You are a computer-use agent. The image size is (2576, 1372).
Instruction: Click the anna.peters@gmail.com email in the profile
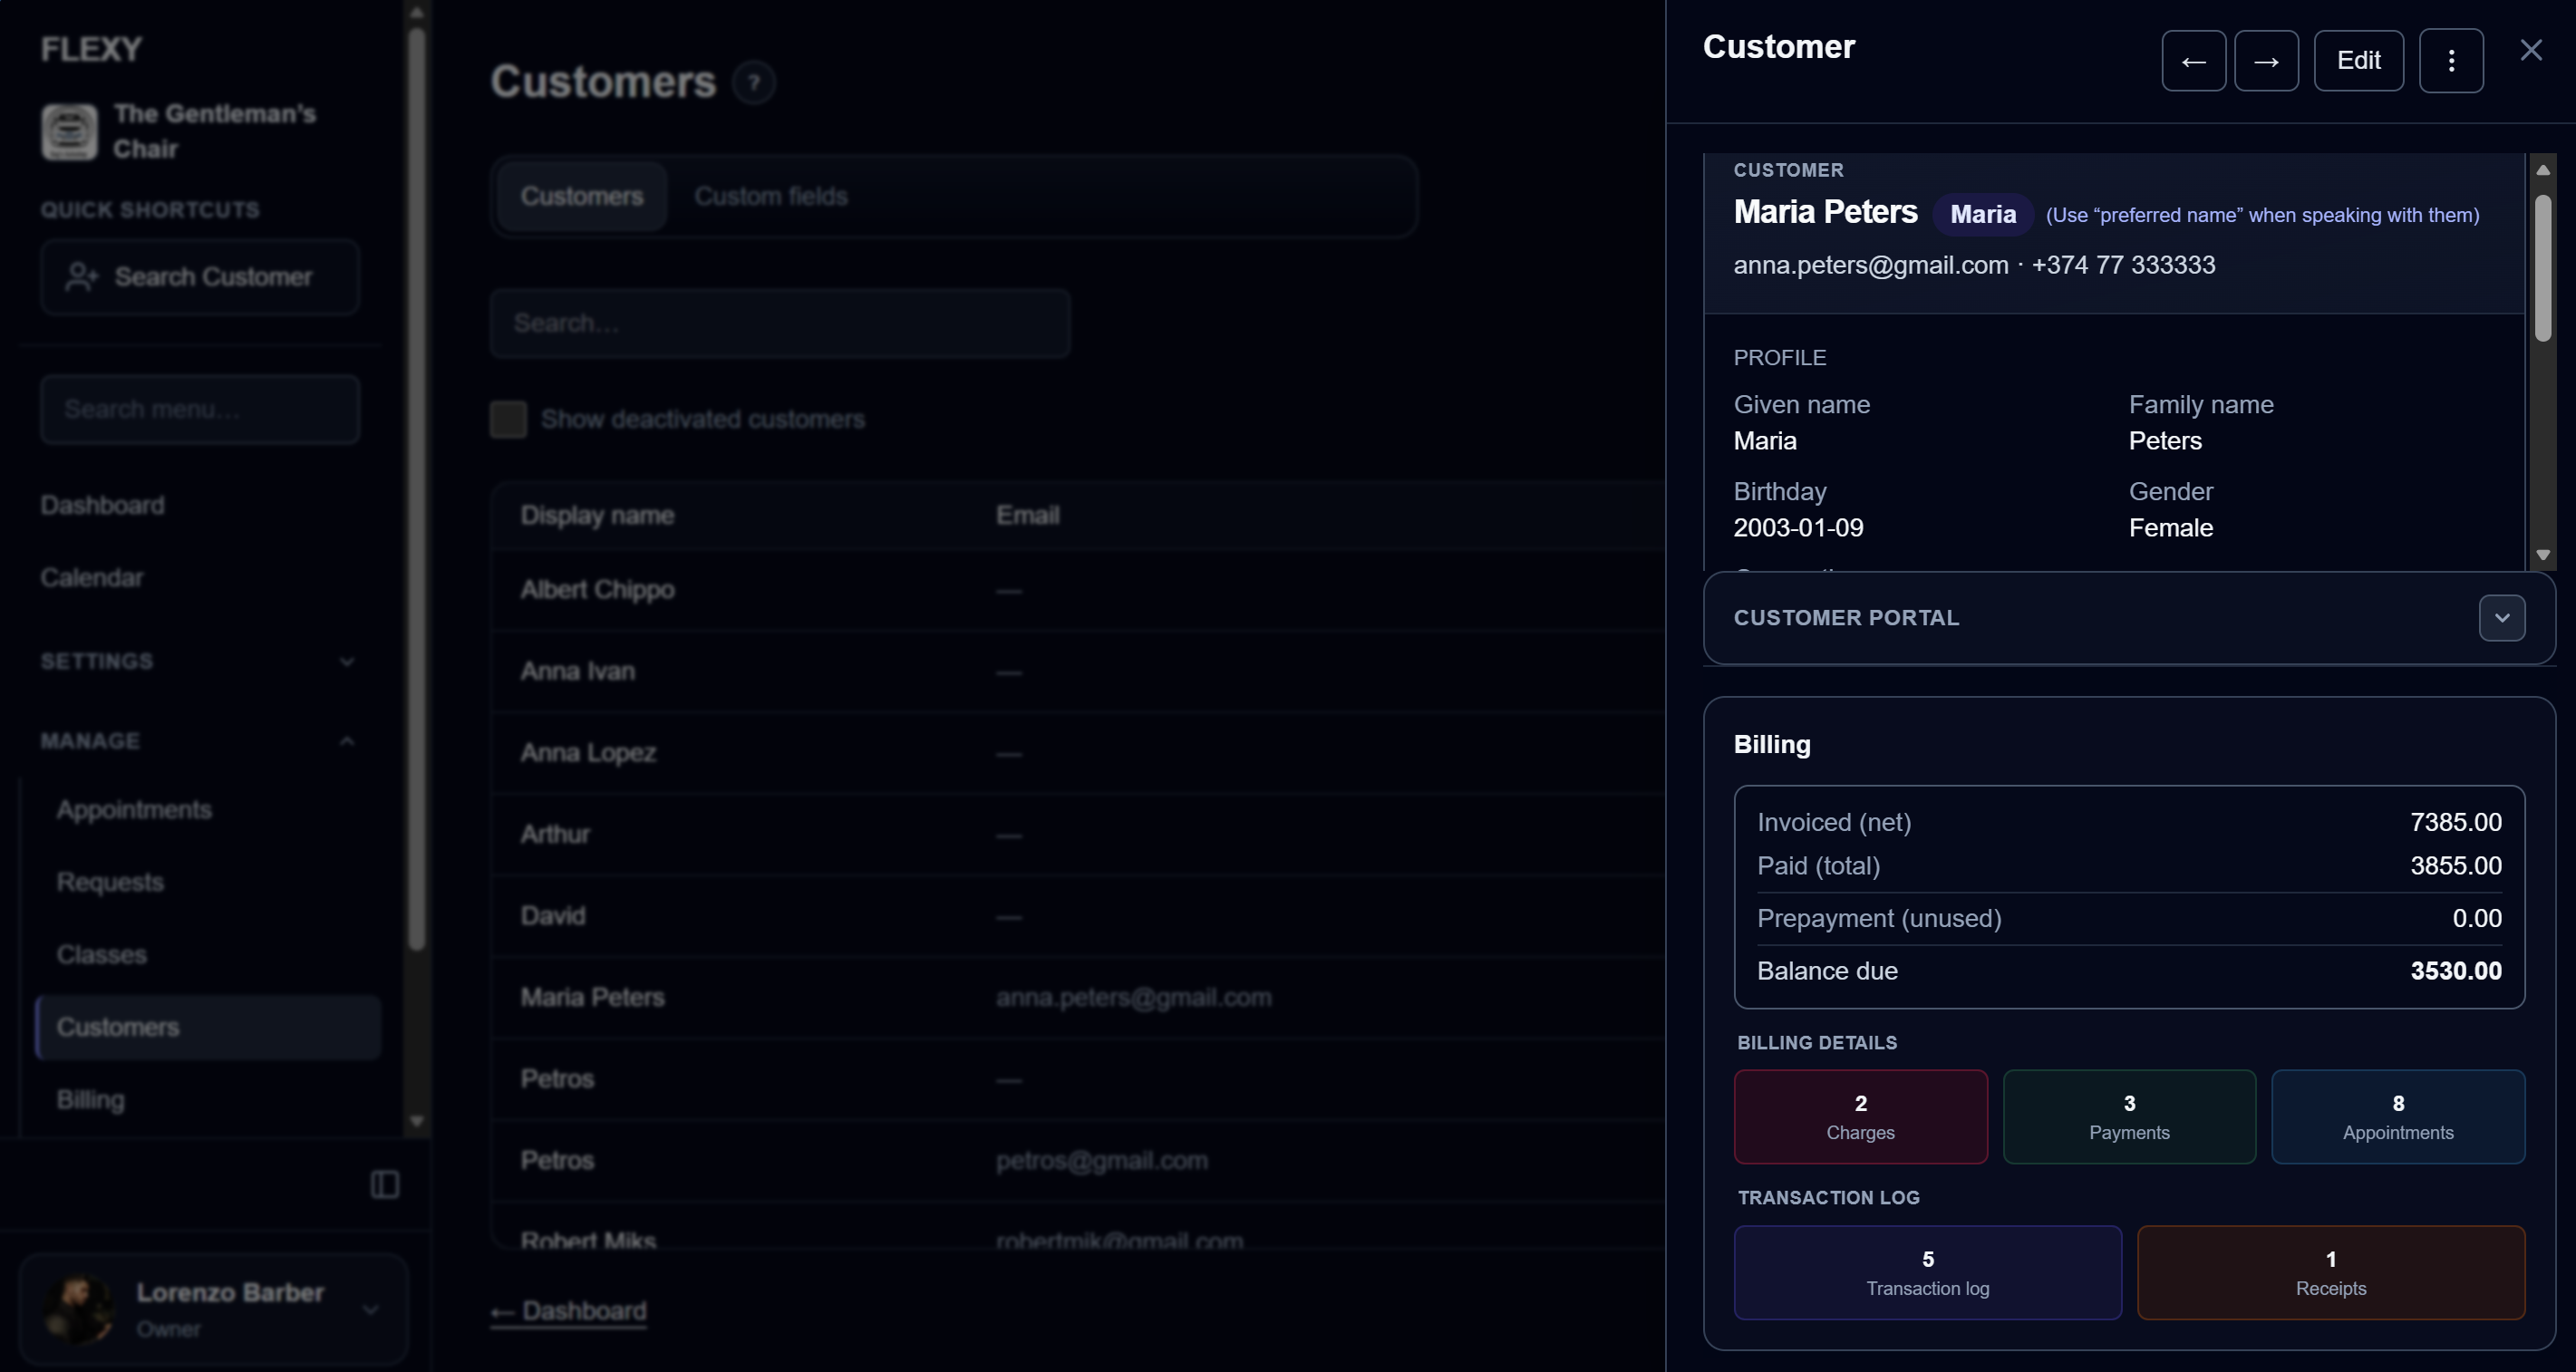[1870, 265]
